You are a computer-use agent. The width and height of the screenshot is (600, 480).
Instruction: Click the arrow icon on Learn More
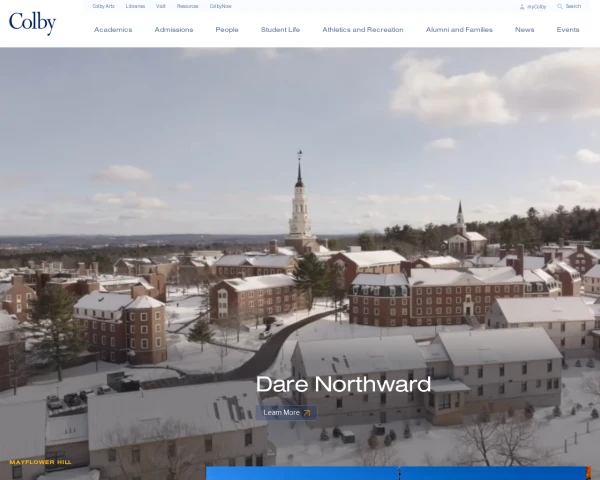pyautogui.click(x=307, y=412)
